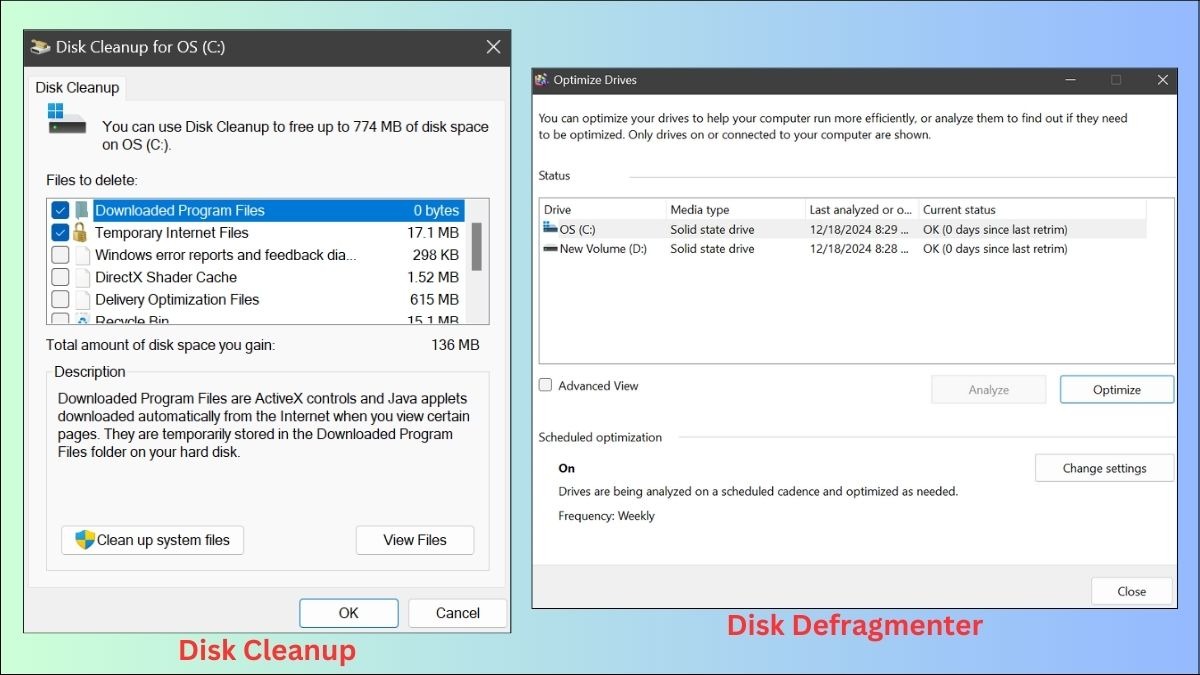Image resolution: width=1200 pixels, height=675 pixels.
Task: Uncheck the Temporary Internet Files checkbox
Action: click(60, 232)
